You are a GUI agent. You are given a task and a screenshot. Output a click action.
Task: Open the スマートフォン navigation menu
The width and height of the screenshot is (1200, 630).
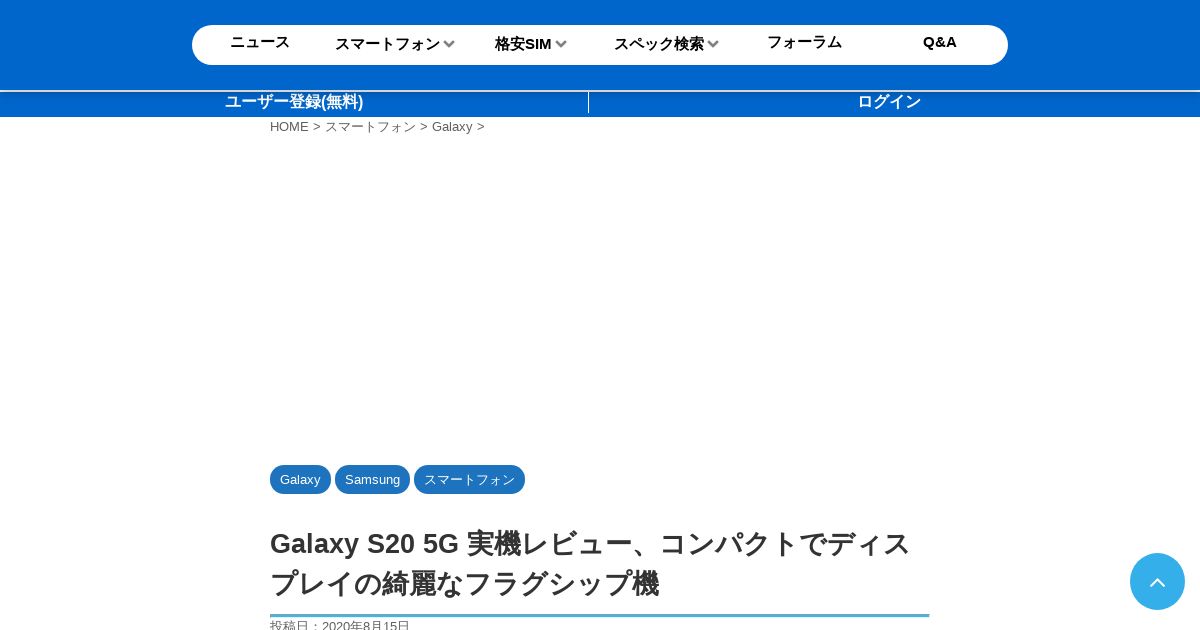click(387, 44)
